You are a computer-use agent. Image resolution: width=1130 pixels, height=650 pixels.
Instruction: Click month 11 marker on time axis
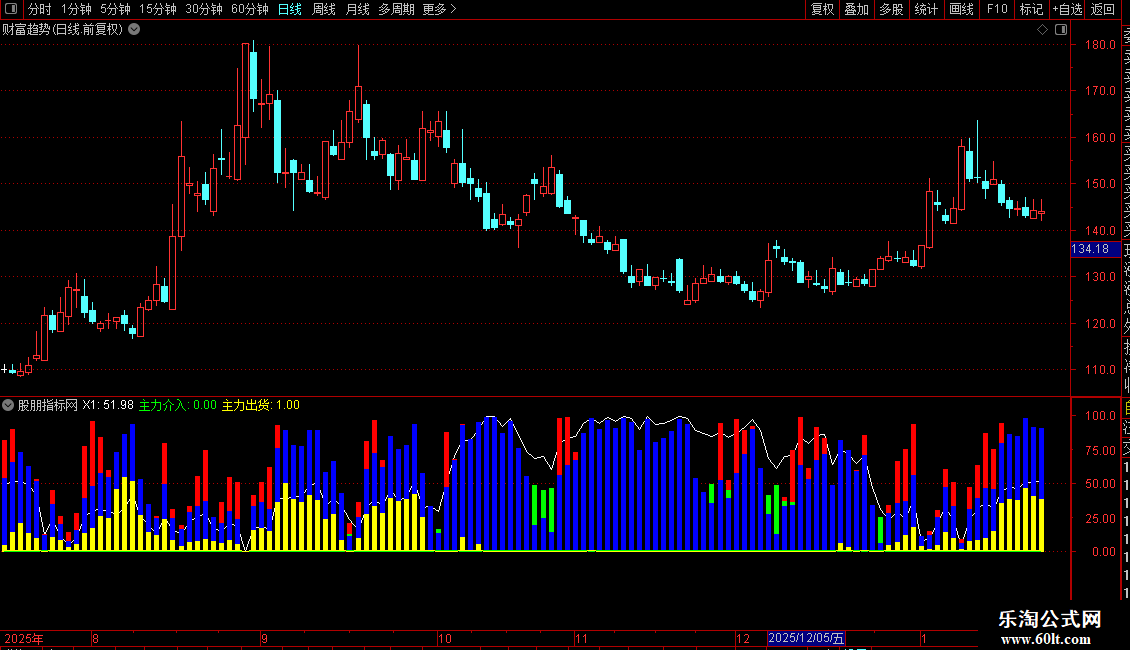[x=582, y=638]
